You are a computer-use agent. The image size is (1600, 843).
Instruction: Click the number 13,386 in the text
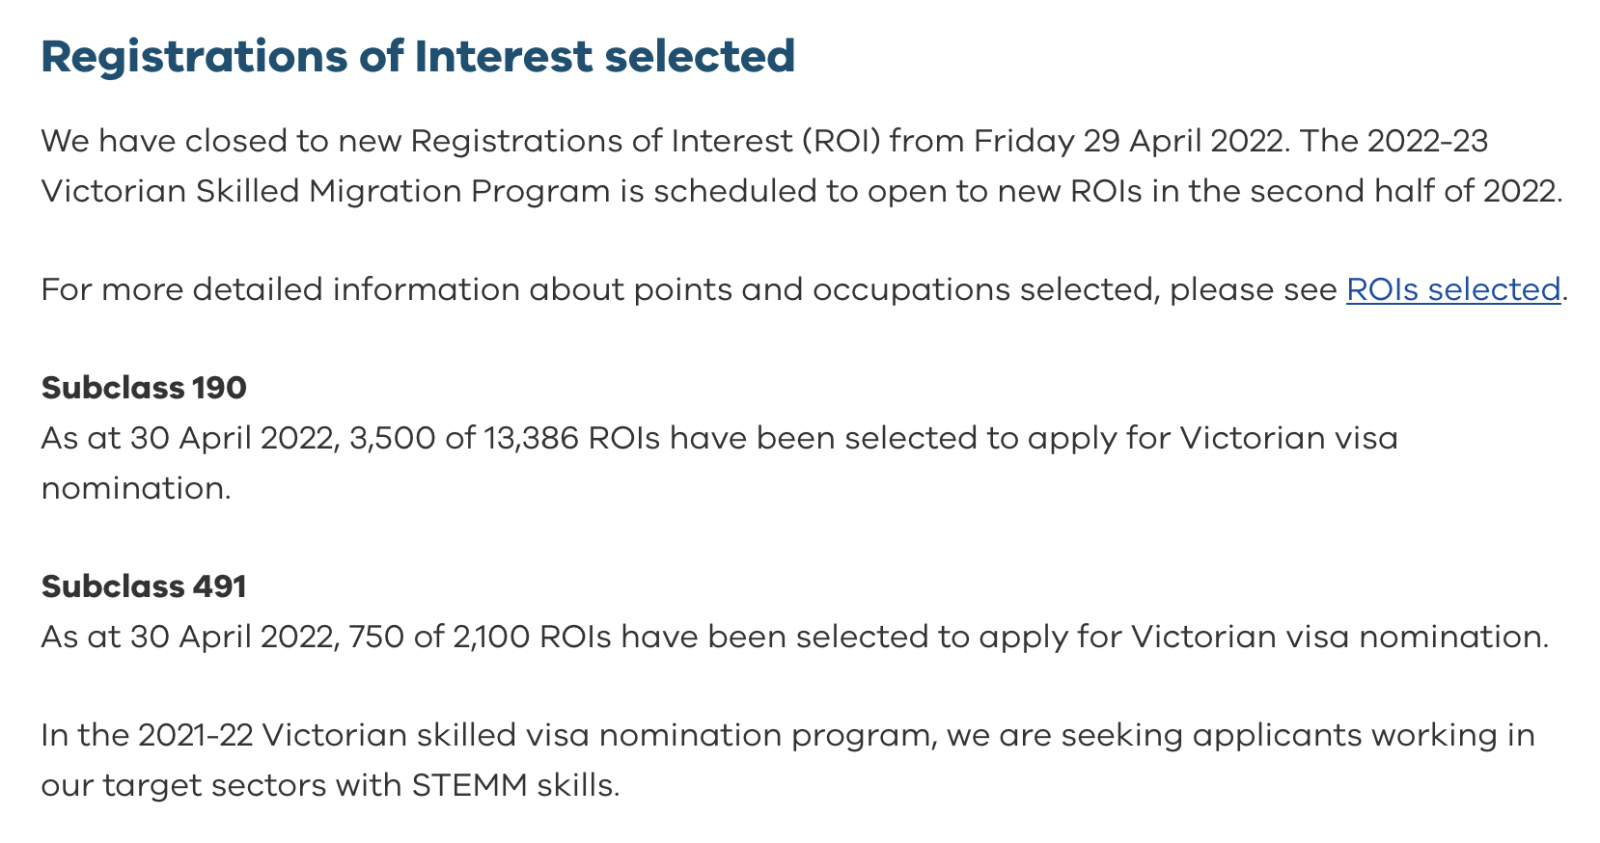pyautogui.click(x=531, y=438)
